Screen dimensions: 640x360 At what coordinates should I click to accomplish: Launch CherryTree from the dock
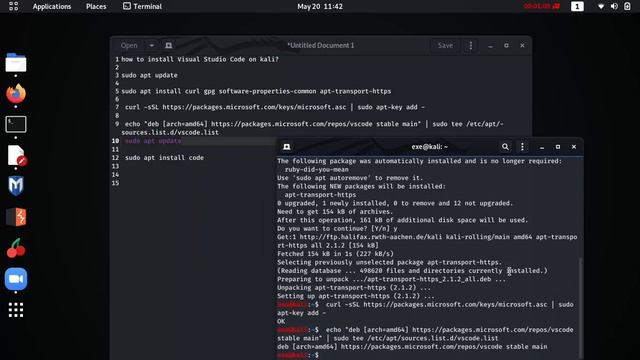coord(16,248)
